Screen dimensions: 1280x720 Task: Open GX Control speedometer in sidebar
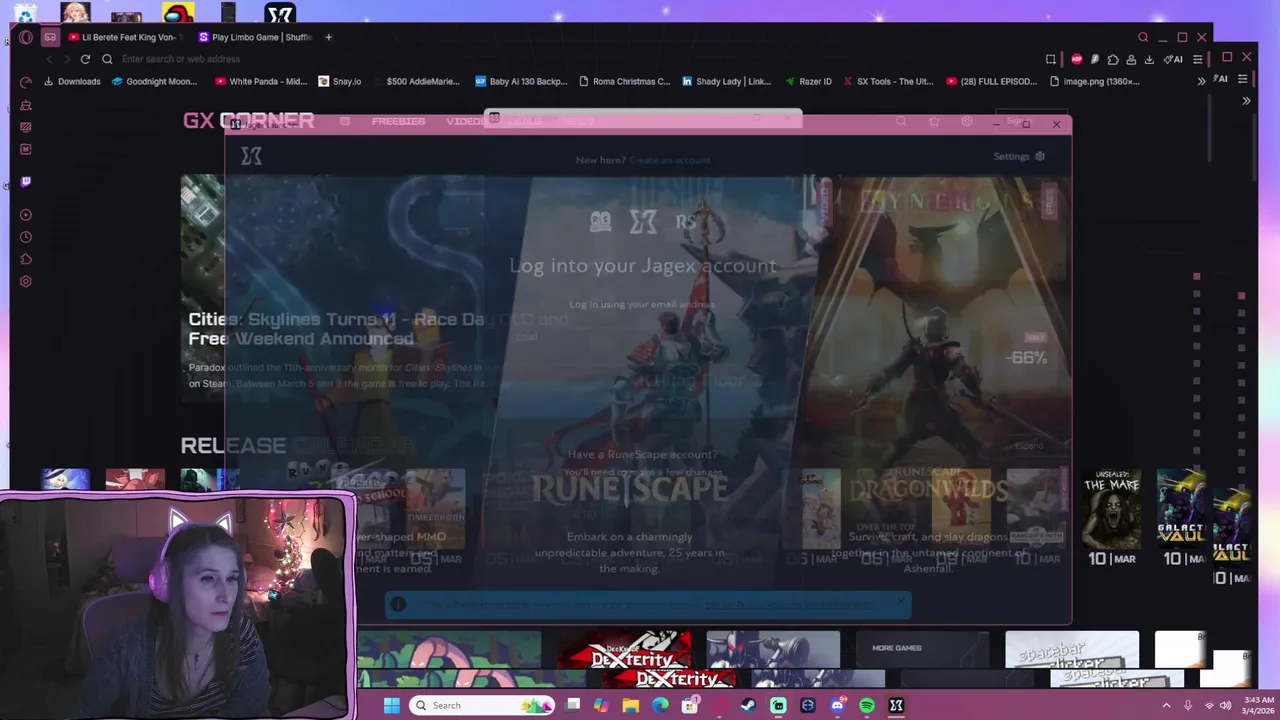click(x=26, y=82)
